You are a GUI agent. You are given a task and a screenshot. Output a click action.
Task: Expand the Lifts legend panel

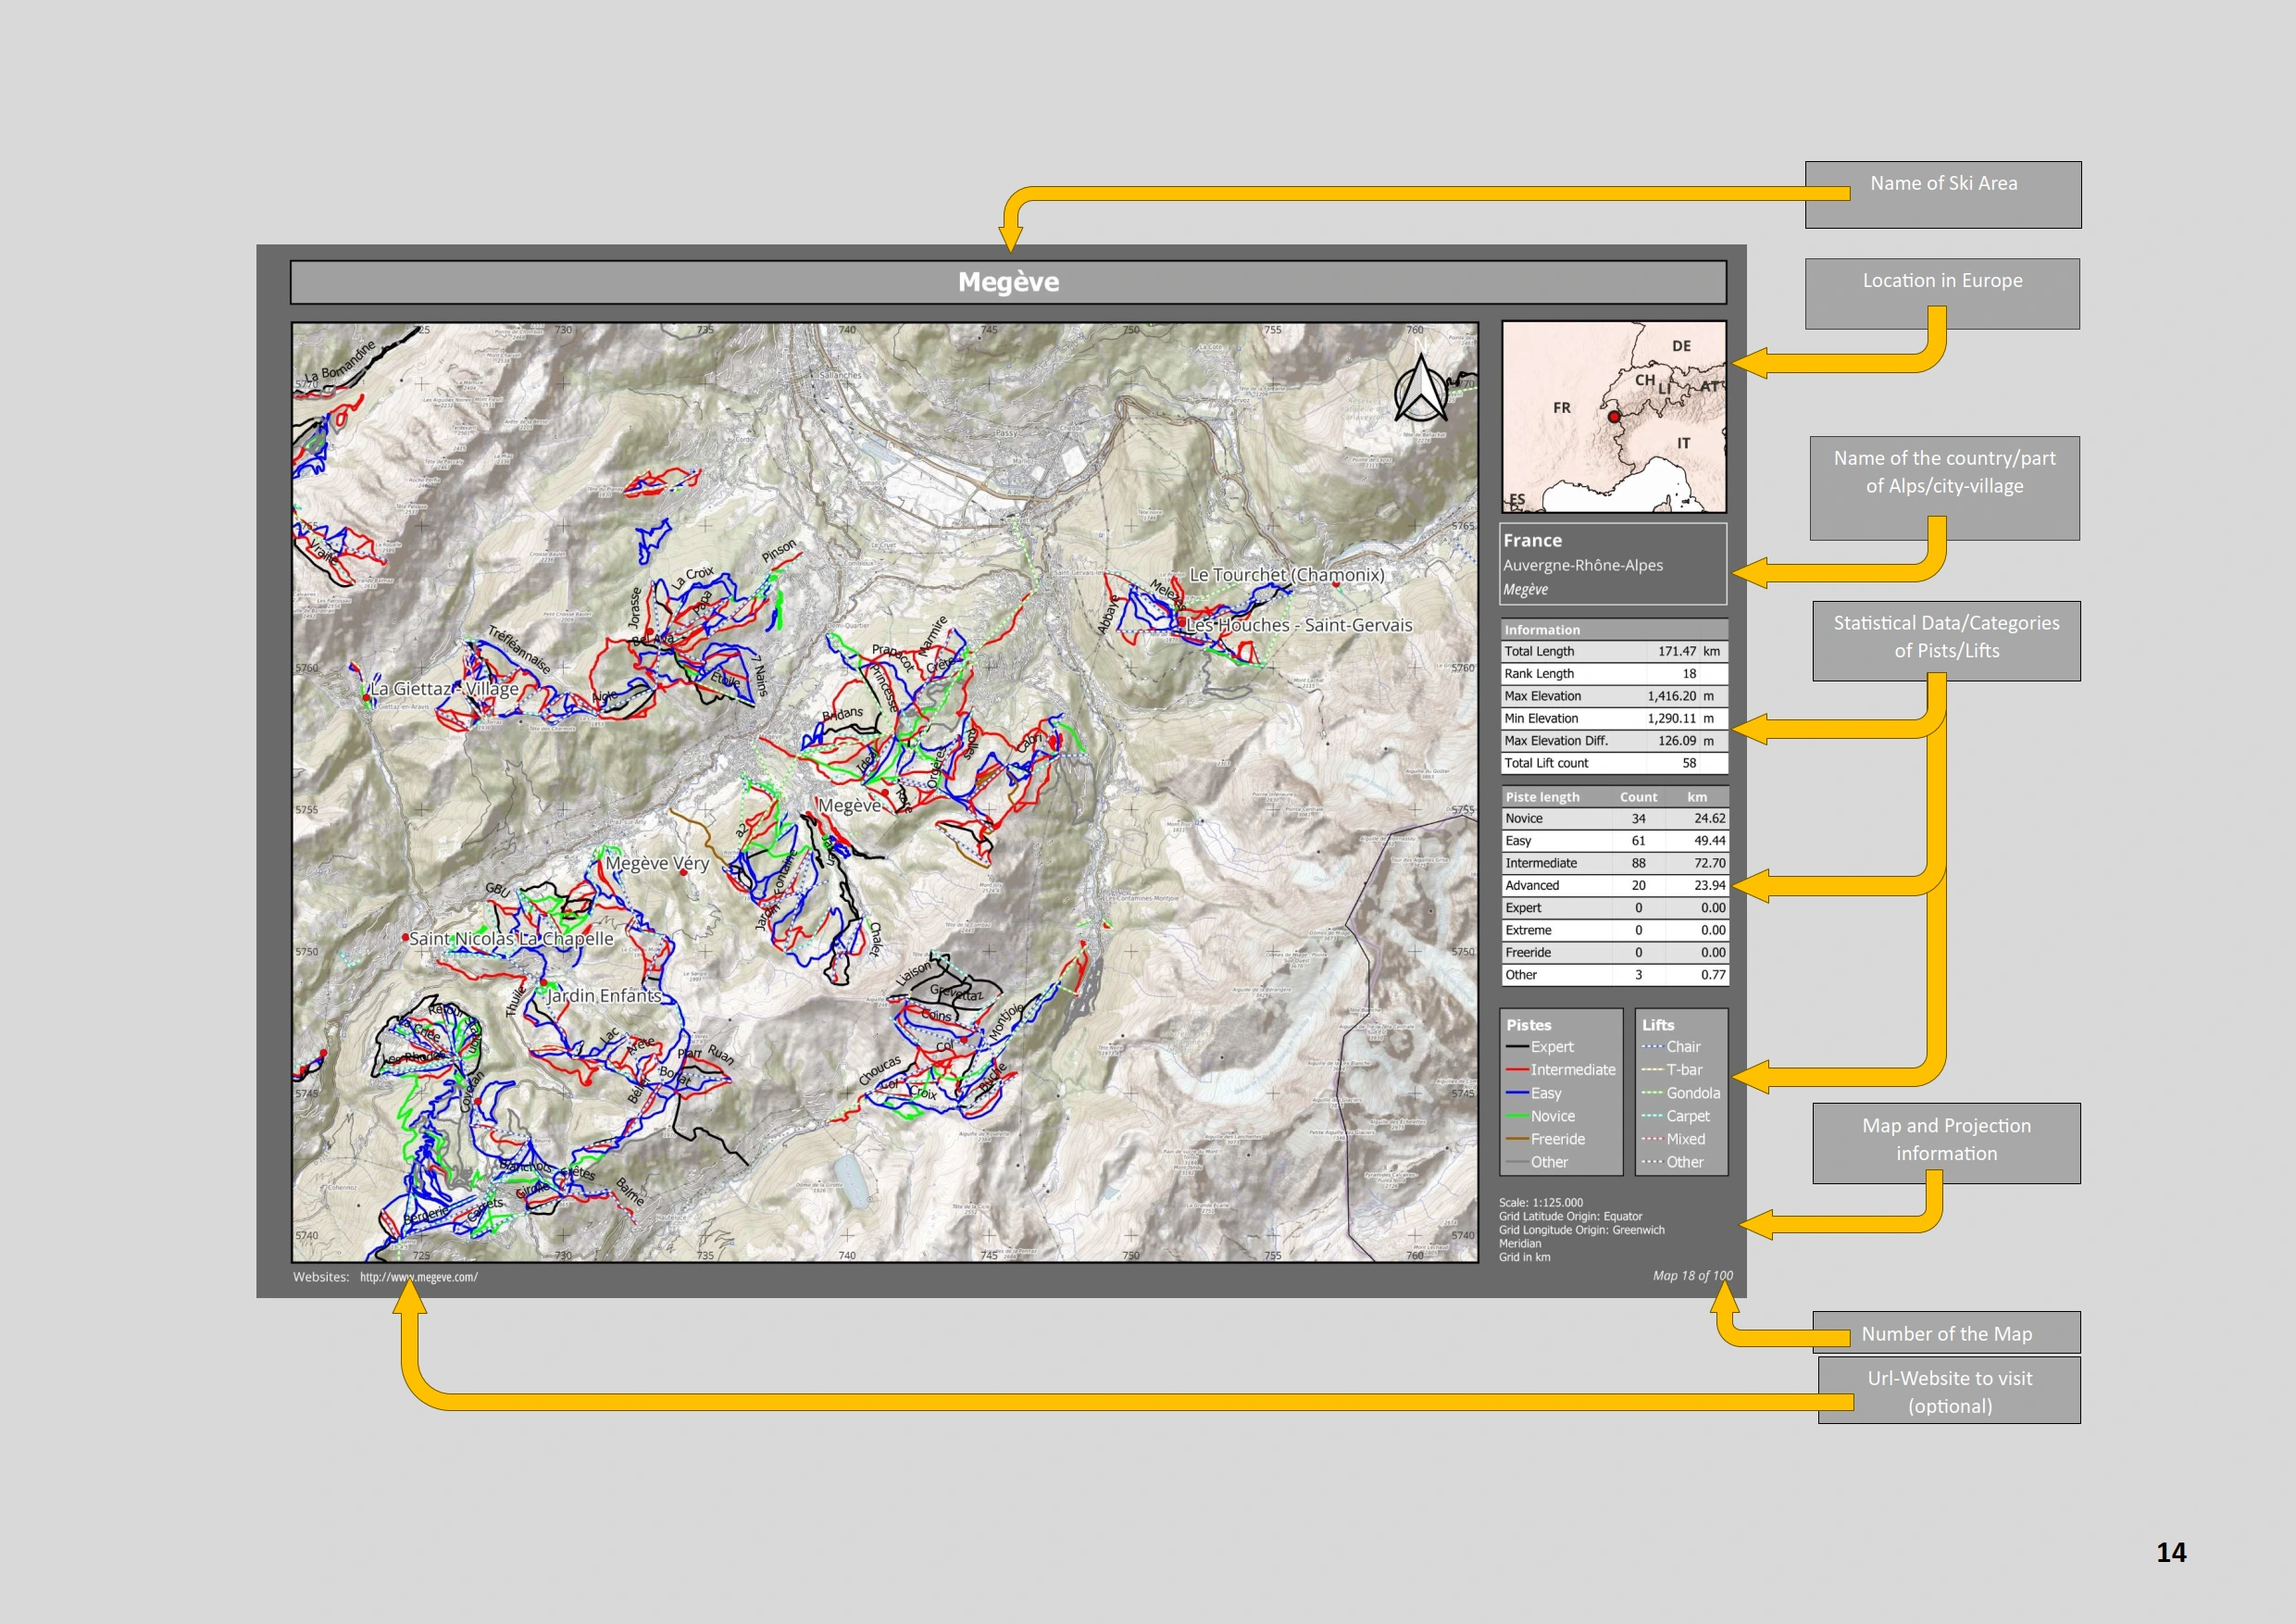pos(1659,1025)
